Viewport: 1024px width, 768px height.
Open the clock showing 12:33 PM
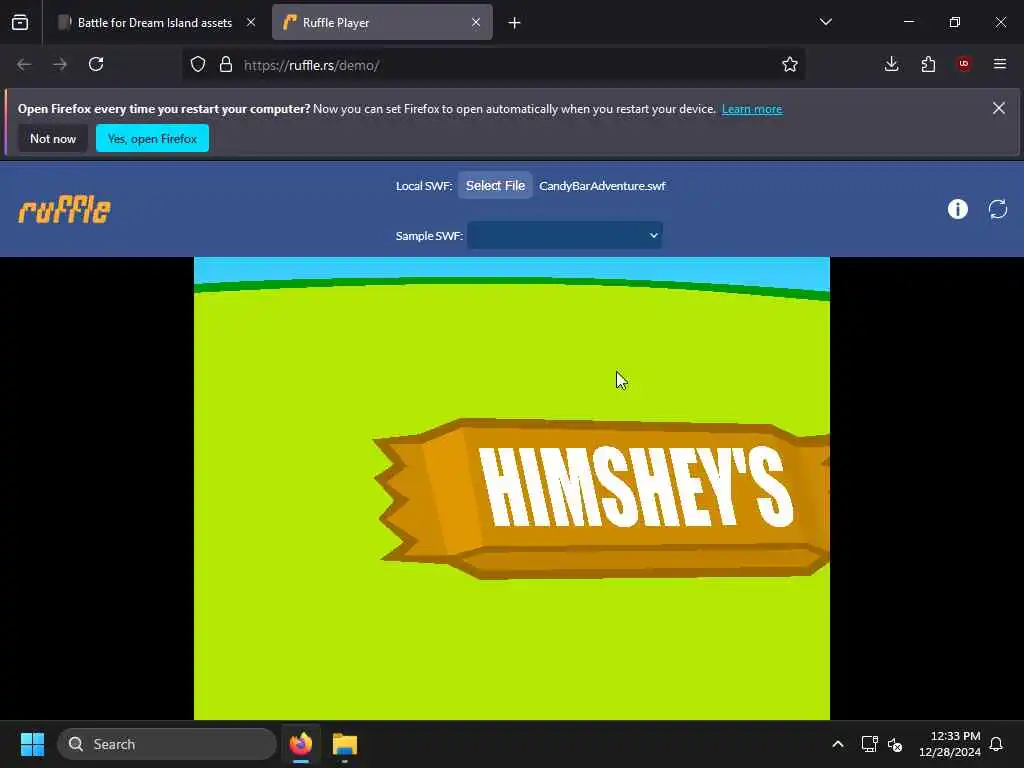pyautogui.click(x=950, y=744)
